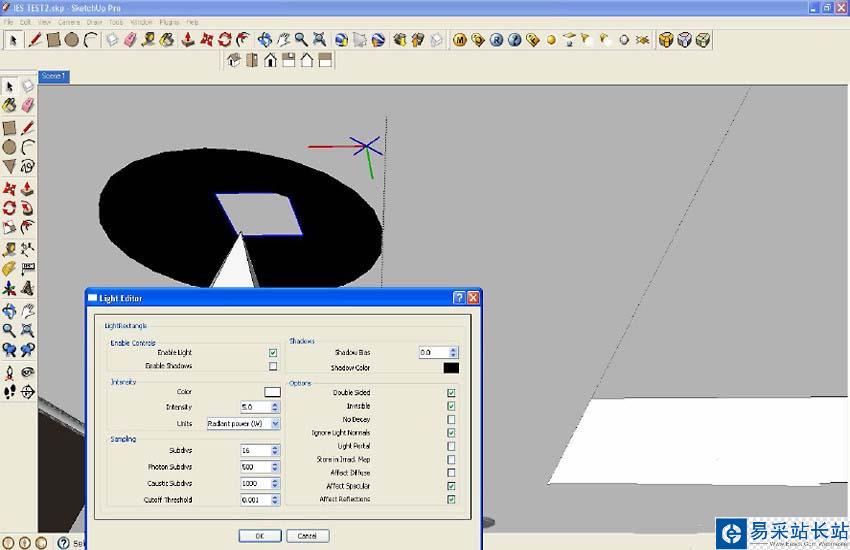Toggle the Enable Shadows checkbox

point(273,366)
